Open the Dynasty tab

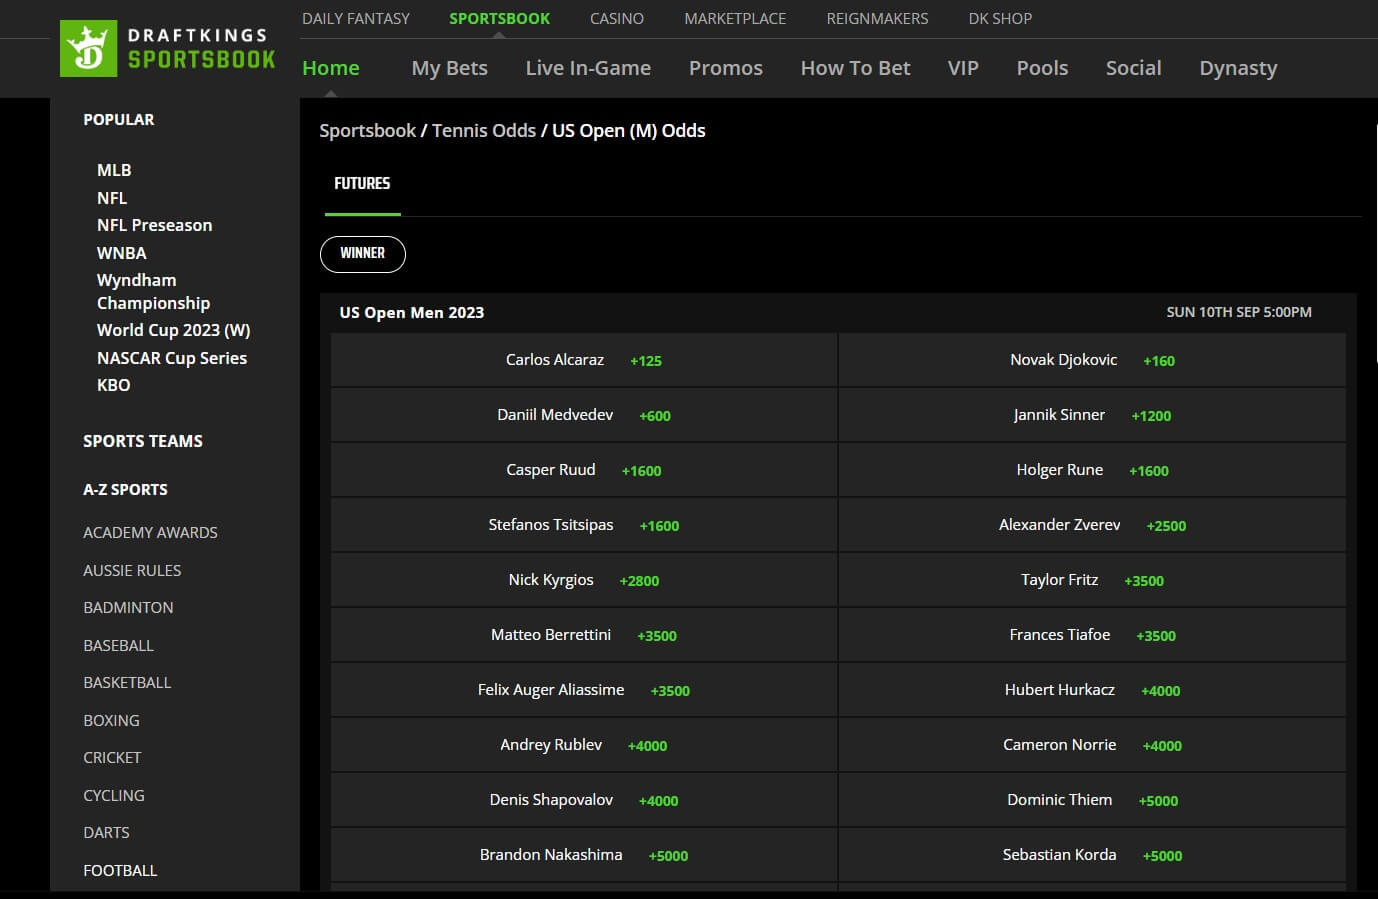[x=1238, y=68]
